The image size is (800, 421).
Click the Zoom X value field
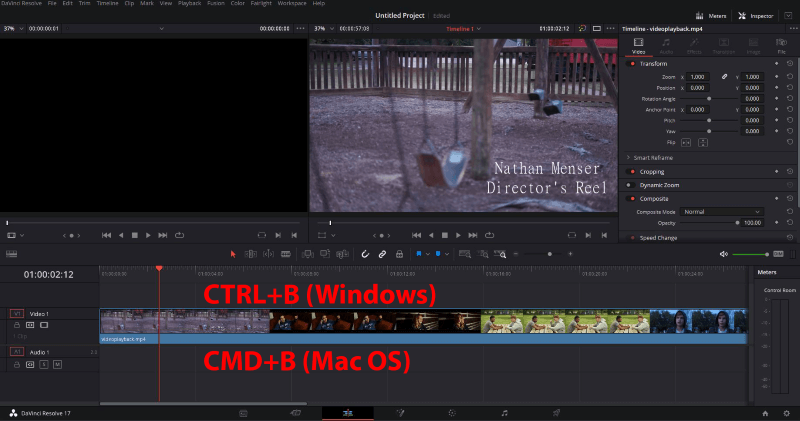click(698, 77)
